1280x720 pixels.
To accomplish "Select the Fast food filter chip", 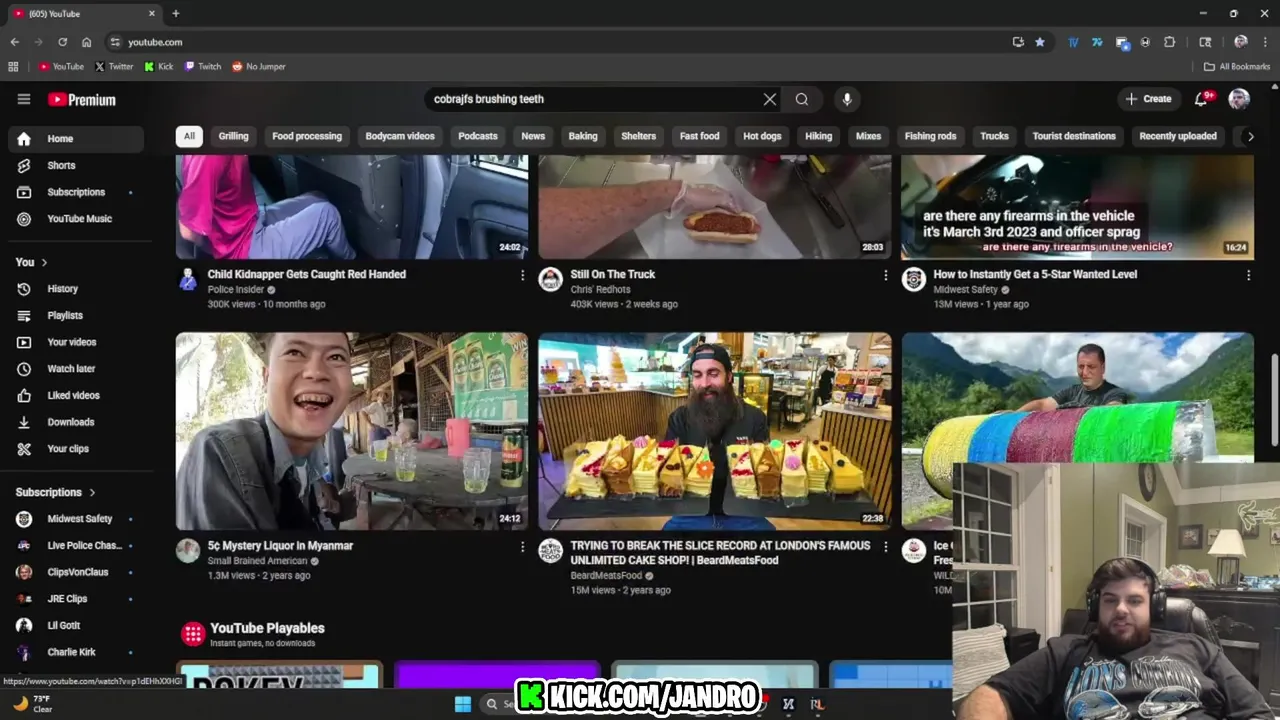I will click(700, 136).
